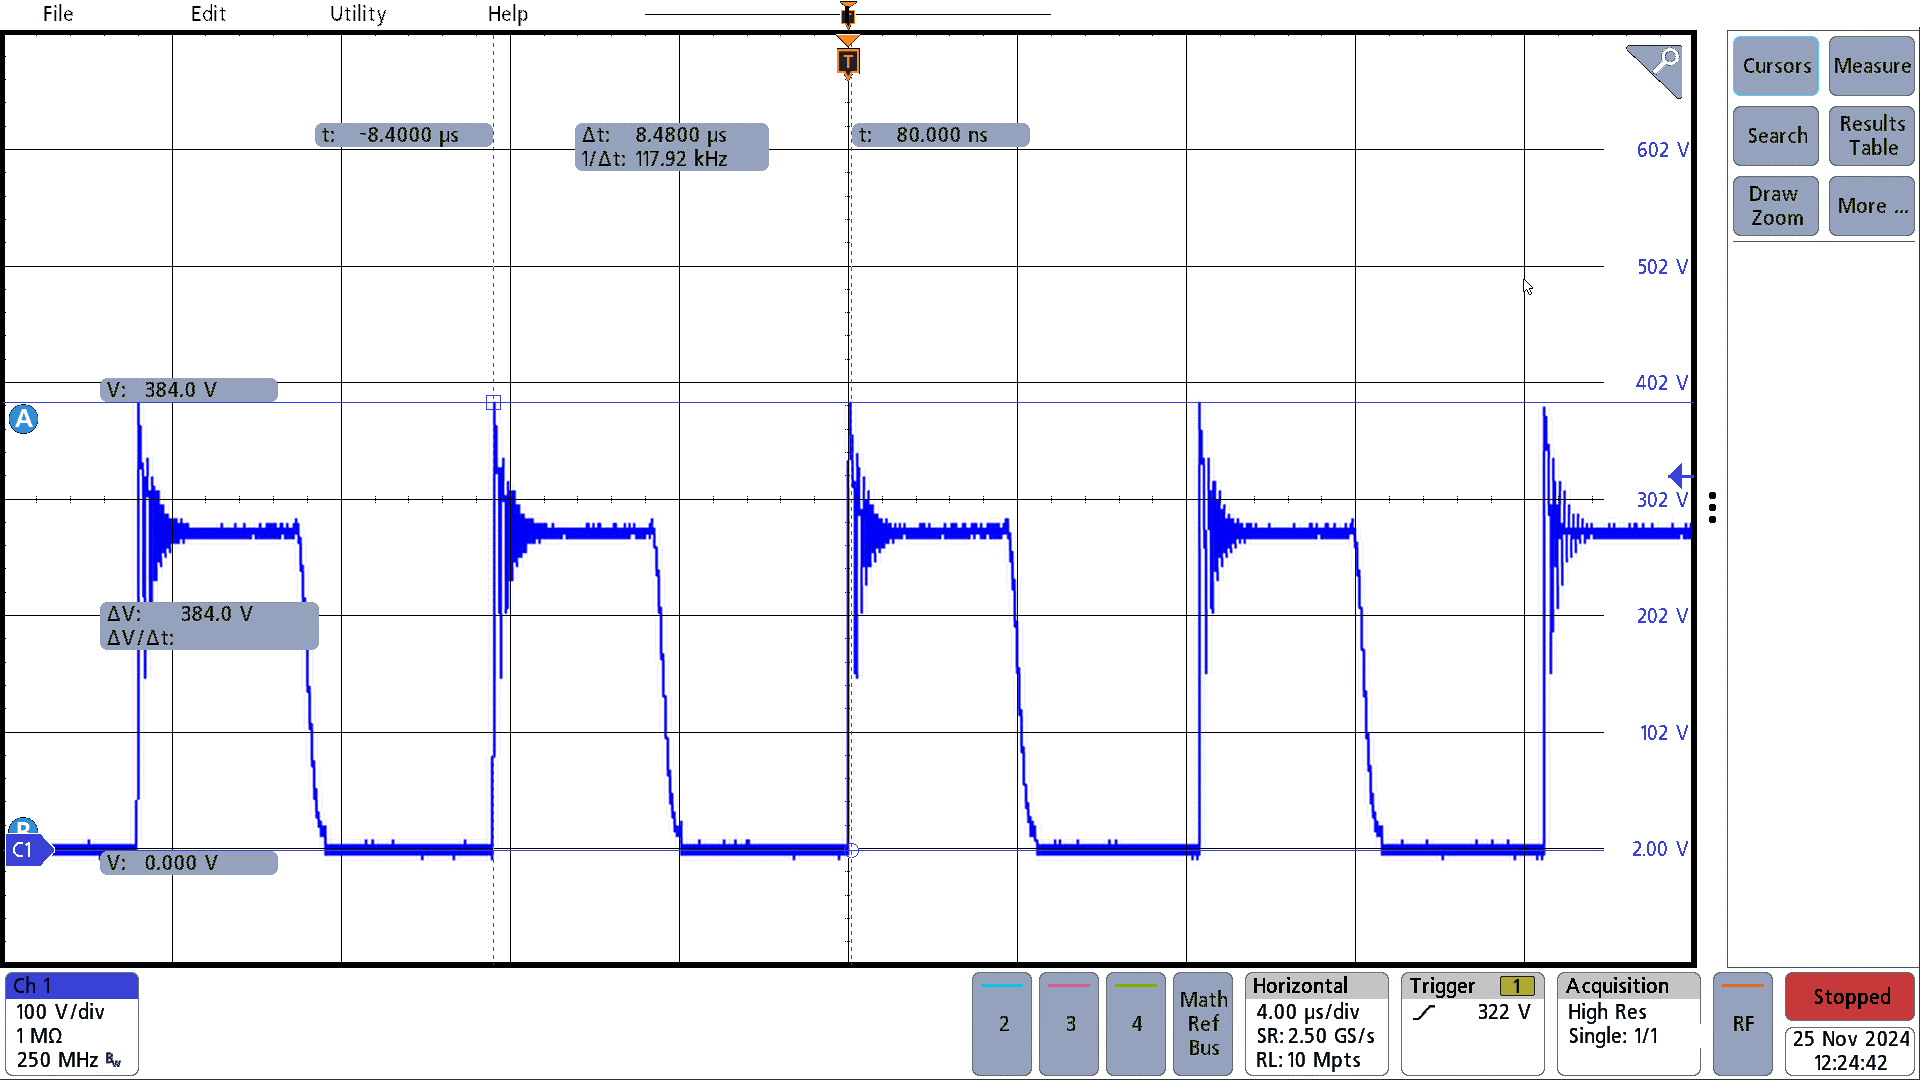
Task: Select the trigger source 1 indicator
Action: point(1517,987)
